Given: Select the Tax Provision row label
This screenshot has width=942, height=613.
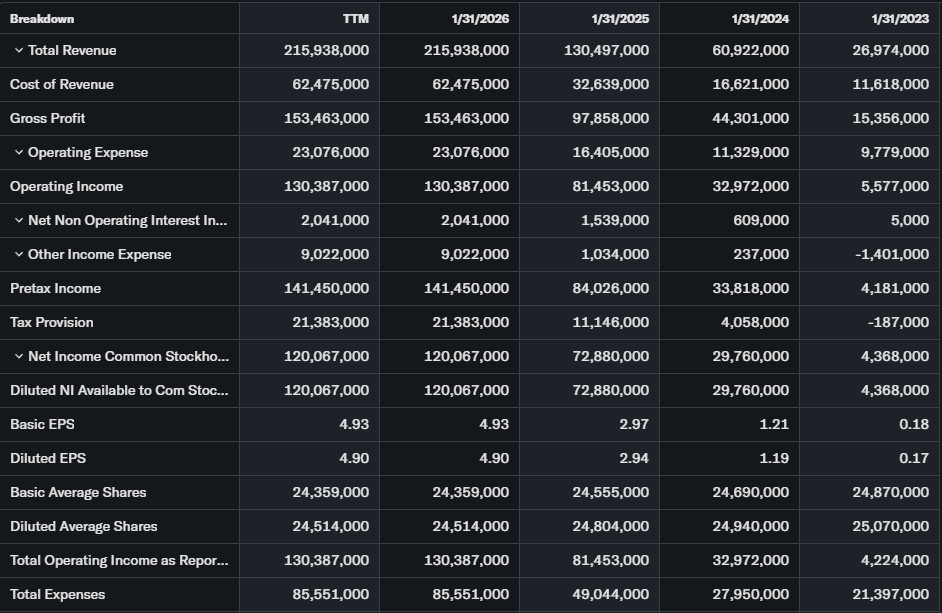Looking at the screenshot, I should click(x=52, y=323).
